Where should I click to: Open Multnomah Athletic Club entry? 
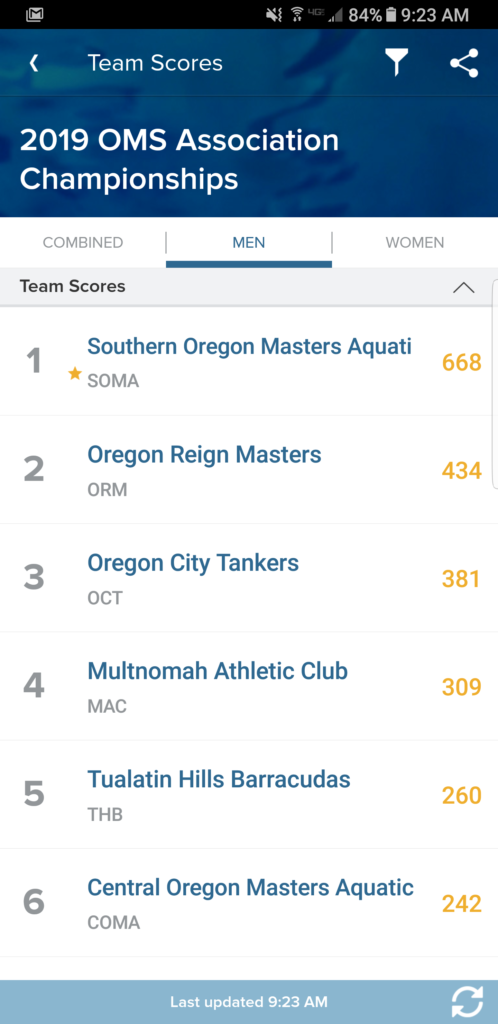coord(249,686)
